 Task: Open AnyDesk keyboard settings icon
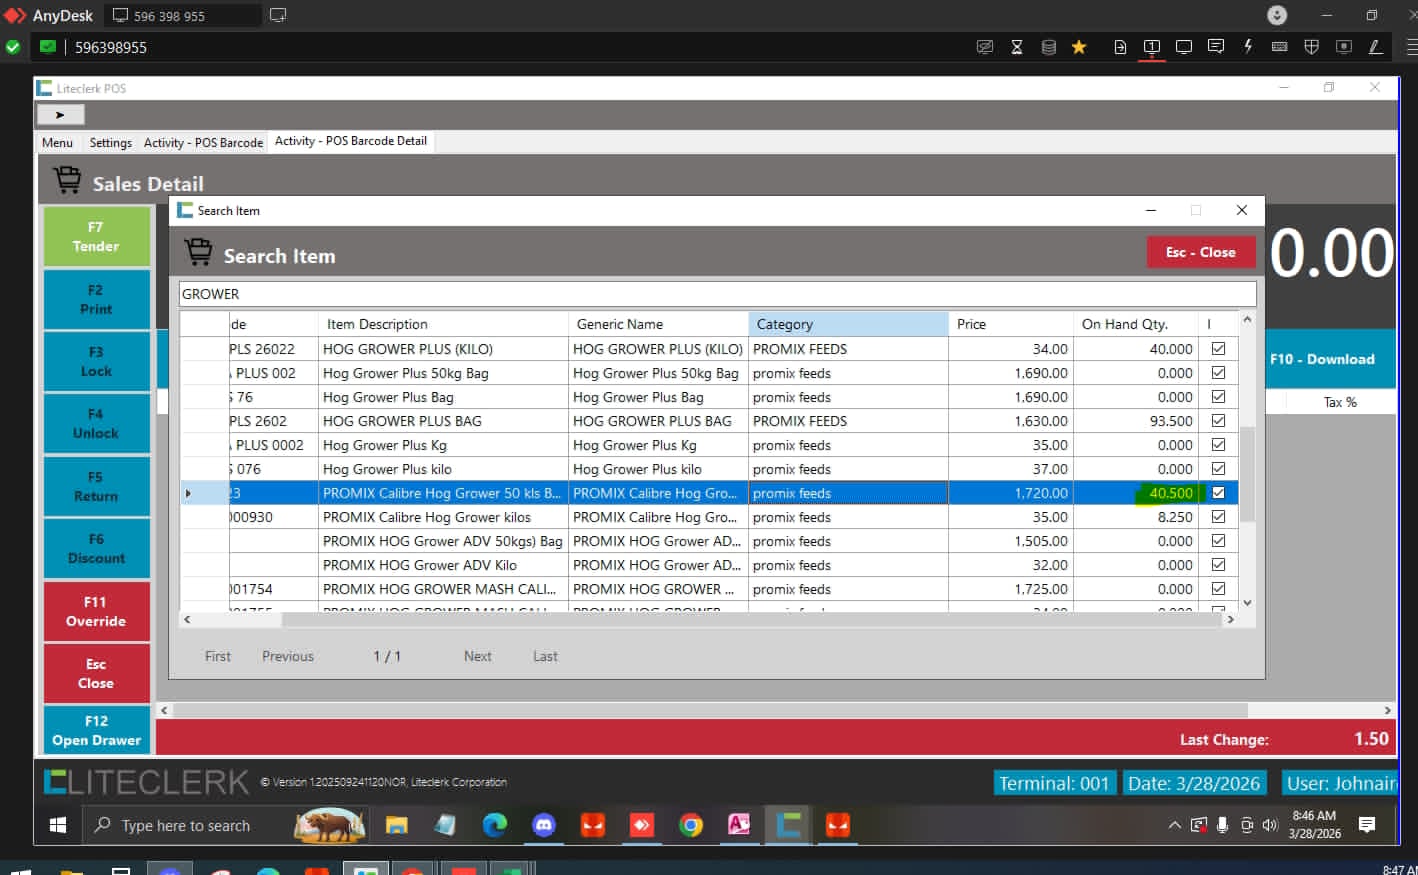[1279, 47]
